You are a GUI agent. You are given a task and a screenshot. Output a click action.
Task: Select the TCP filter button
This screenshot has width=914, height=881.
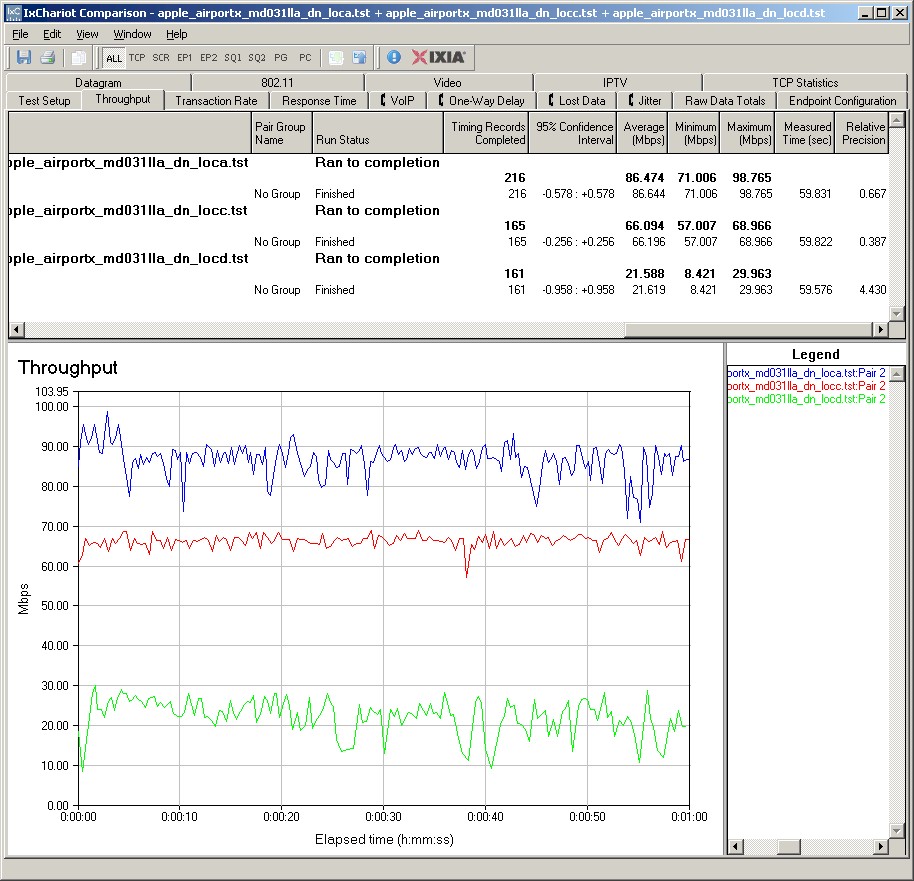(x=137, y=58)
